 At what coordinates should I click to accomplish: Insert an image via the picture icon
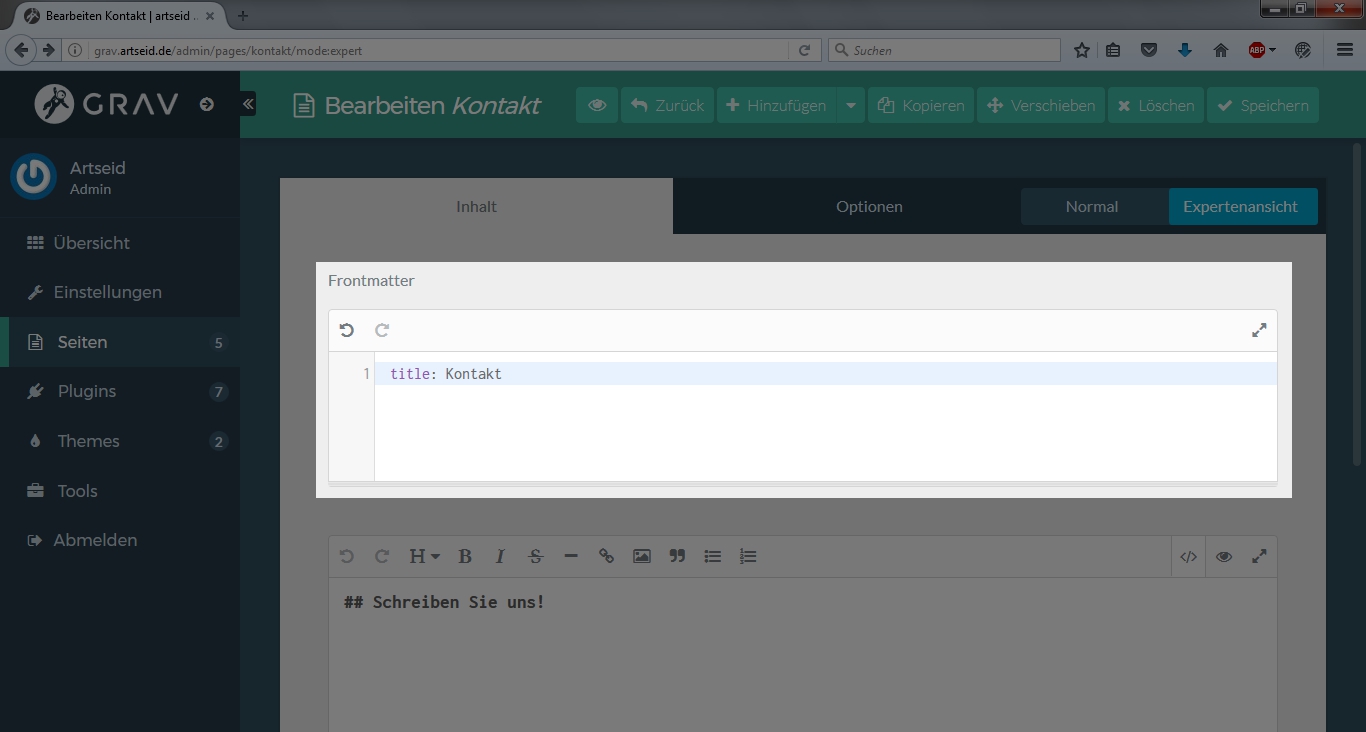642,557
